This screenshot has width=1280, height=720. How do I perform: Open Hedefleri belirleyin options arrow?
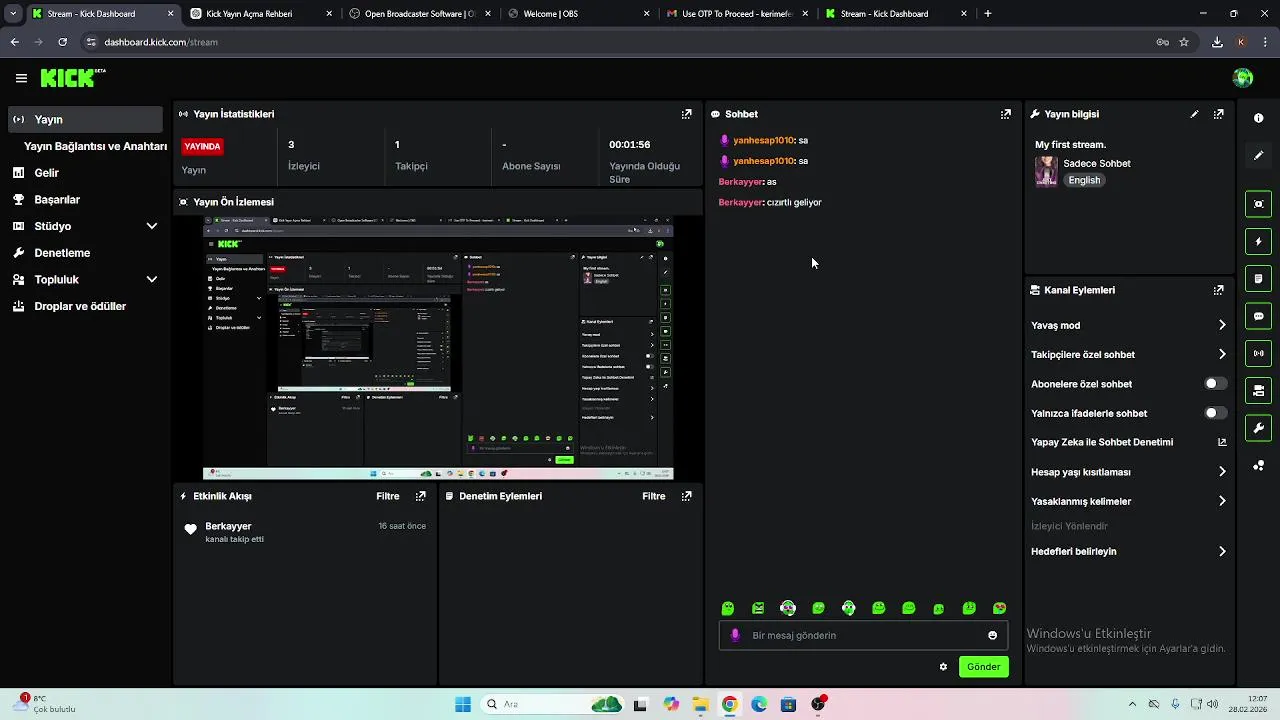tap(1222, 551)
